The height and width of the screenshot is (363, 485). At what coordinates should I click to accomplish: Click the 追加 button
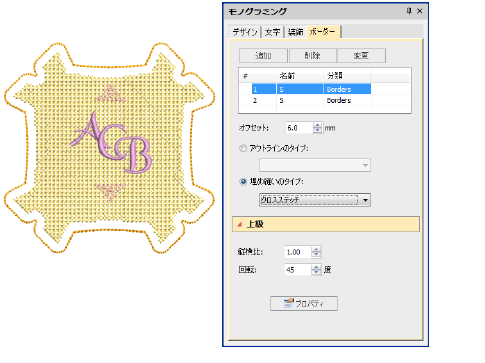point(263,55)
